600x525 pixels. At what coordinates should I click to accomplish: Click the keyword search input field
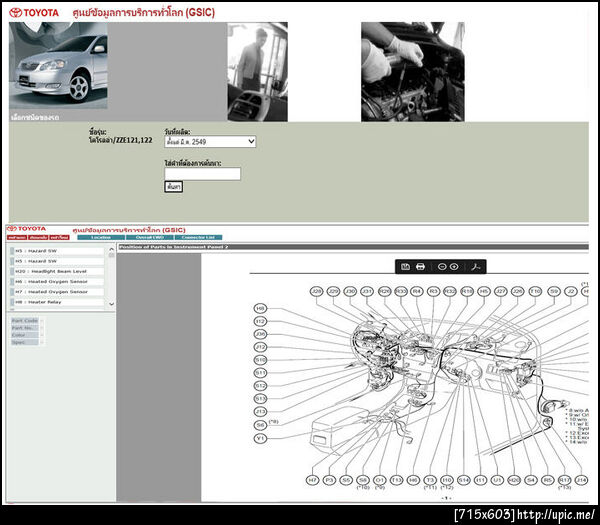click(x=202, y=174)
